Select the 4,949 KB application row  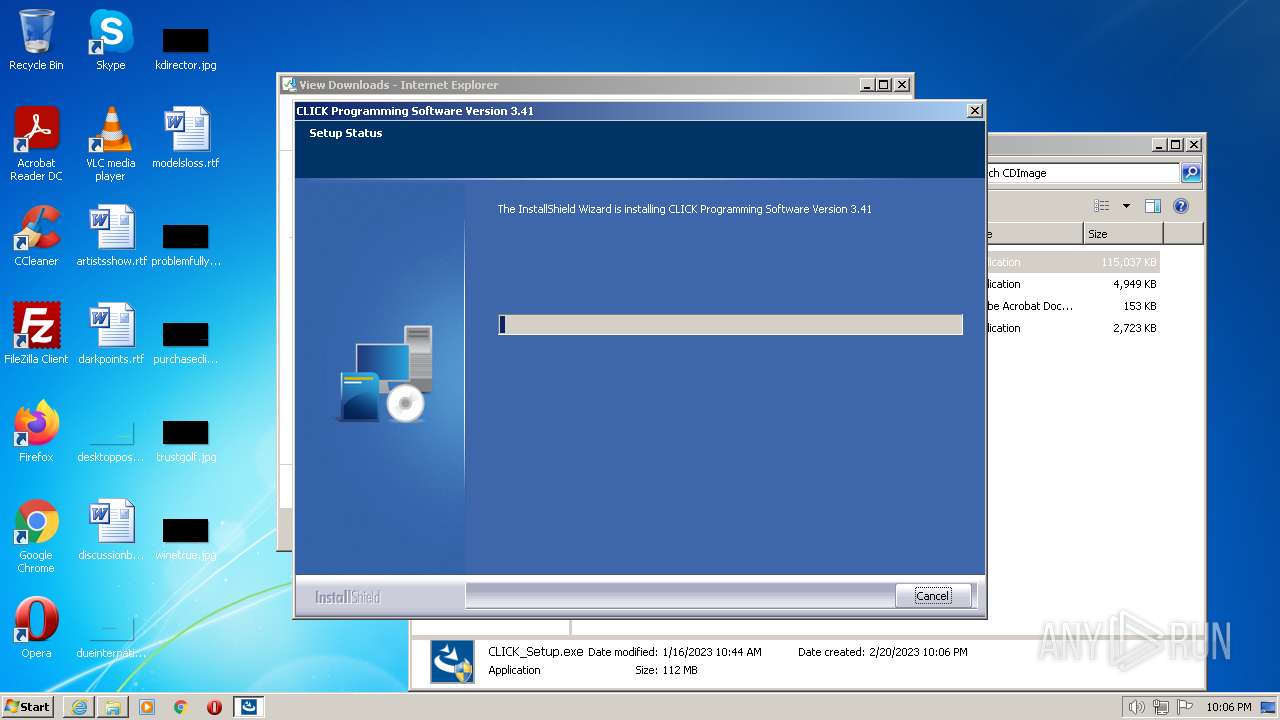click(x=1073, y=284)
